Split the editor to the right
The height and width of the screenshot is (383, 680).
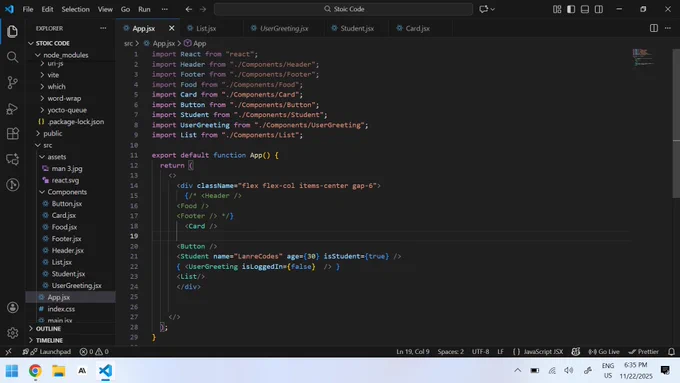(x=654, y=28)
